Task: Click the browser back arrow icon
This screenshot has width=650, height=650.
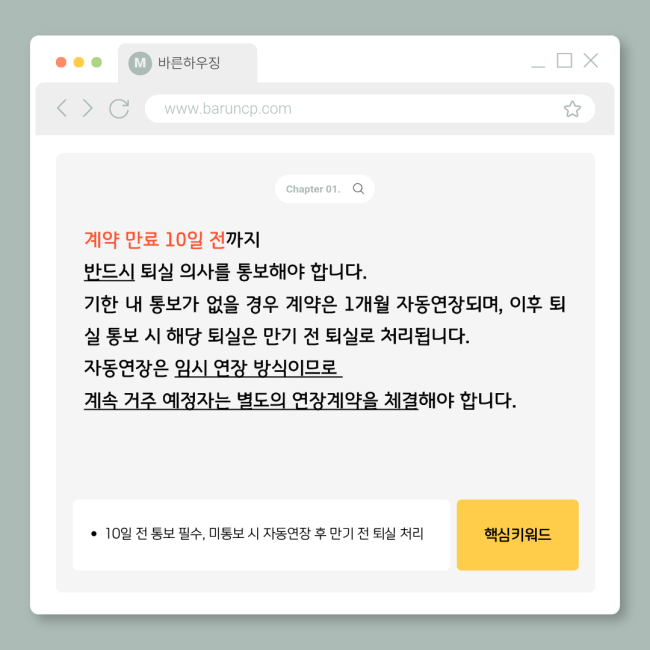Action: point(62,108)
